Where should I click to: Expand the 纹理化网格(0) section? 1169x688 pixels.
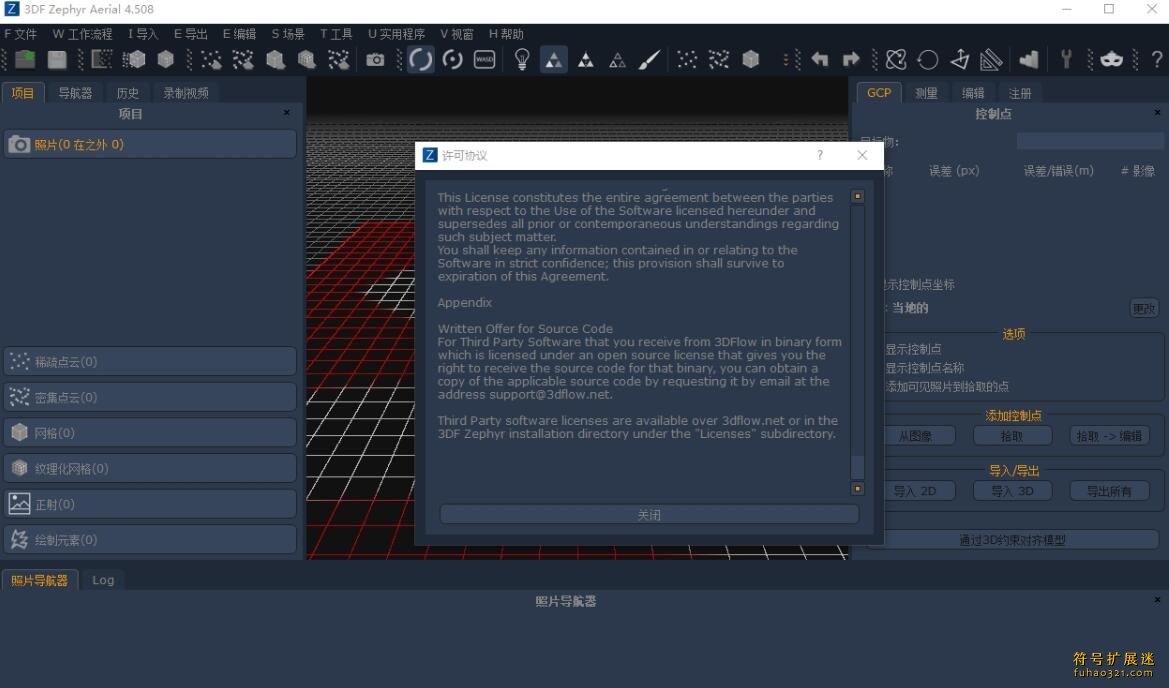point(150,468)
